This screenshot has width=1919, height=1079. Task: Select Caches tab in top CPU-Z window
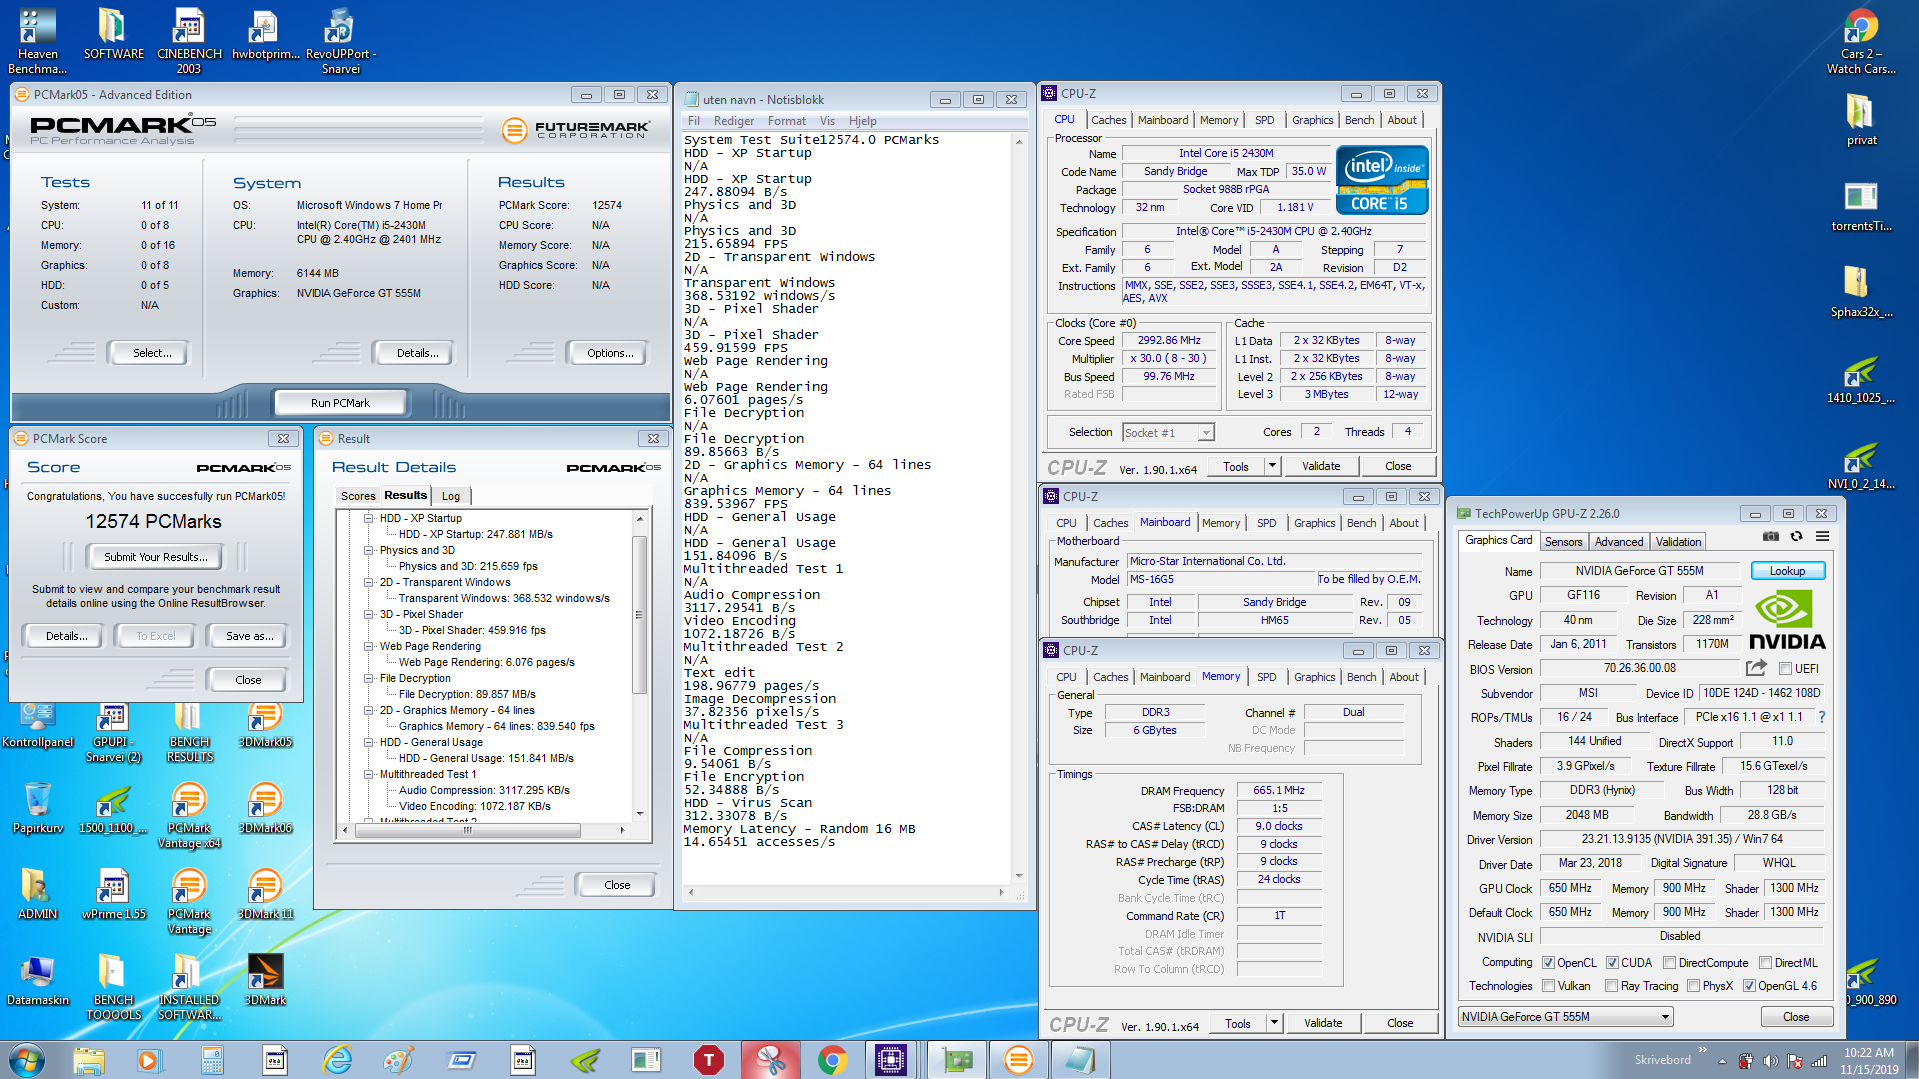1108,120
